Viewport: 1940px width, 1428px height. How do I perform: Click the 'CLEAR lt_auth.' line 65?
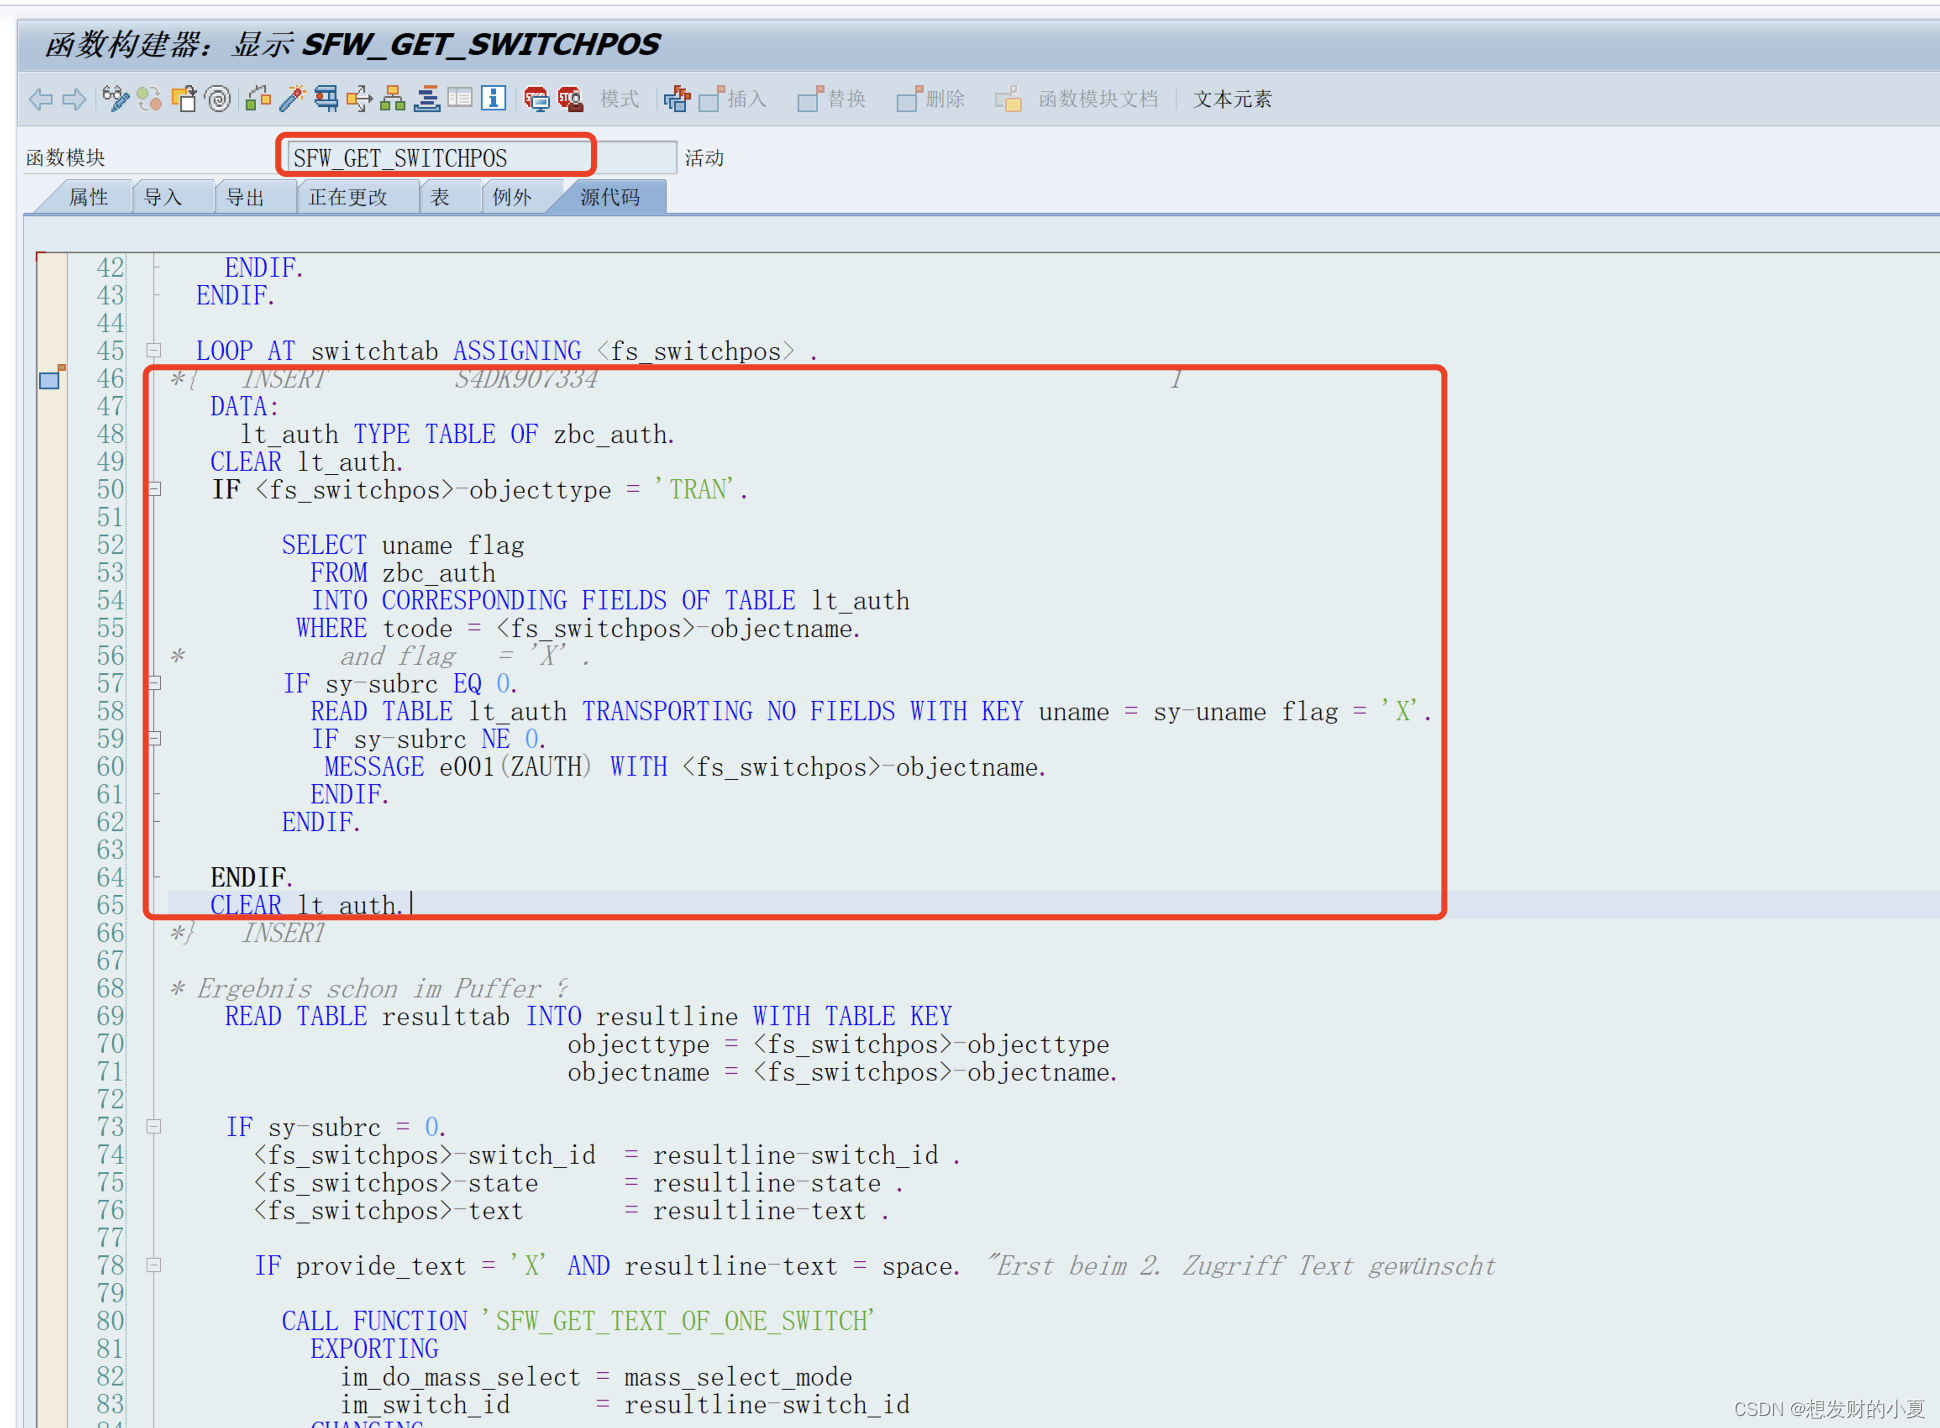[x=306, y=905]
